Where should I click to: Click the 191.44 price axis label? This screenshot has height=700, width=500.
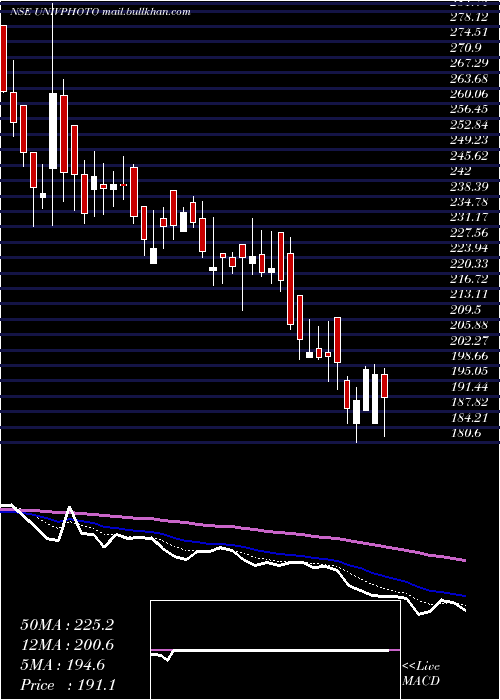[x=467, y=386]
